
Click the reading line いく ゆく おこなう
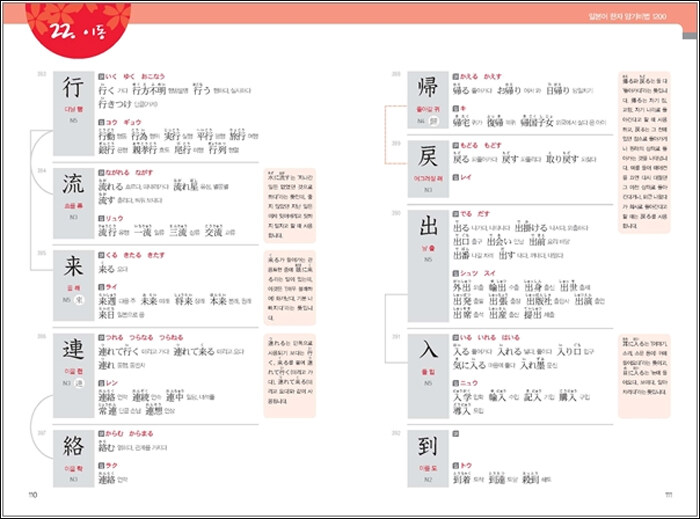[x=135, y=77]
